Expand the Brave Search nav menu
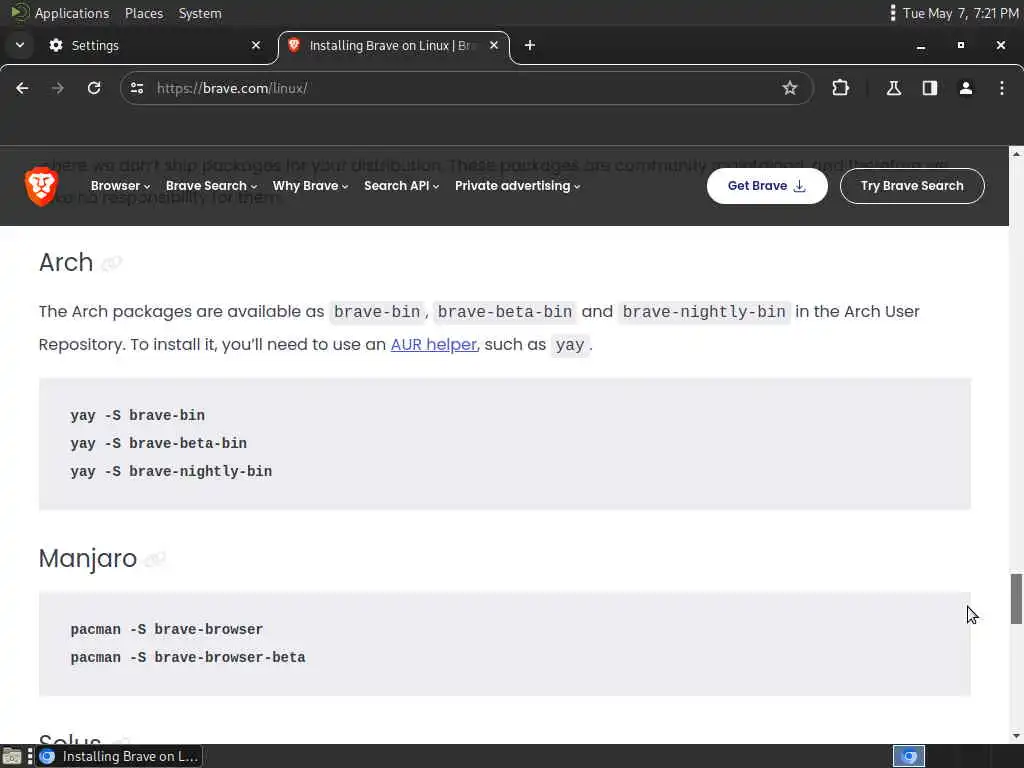Screen dimensions: 1024x768 tap(211, 186)
